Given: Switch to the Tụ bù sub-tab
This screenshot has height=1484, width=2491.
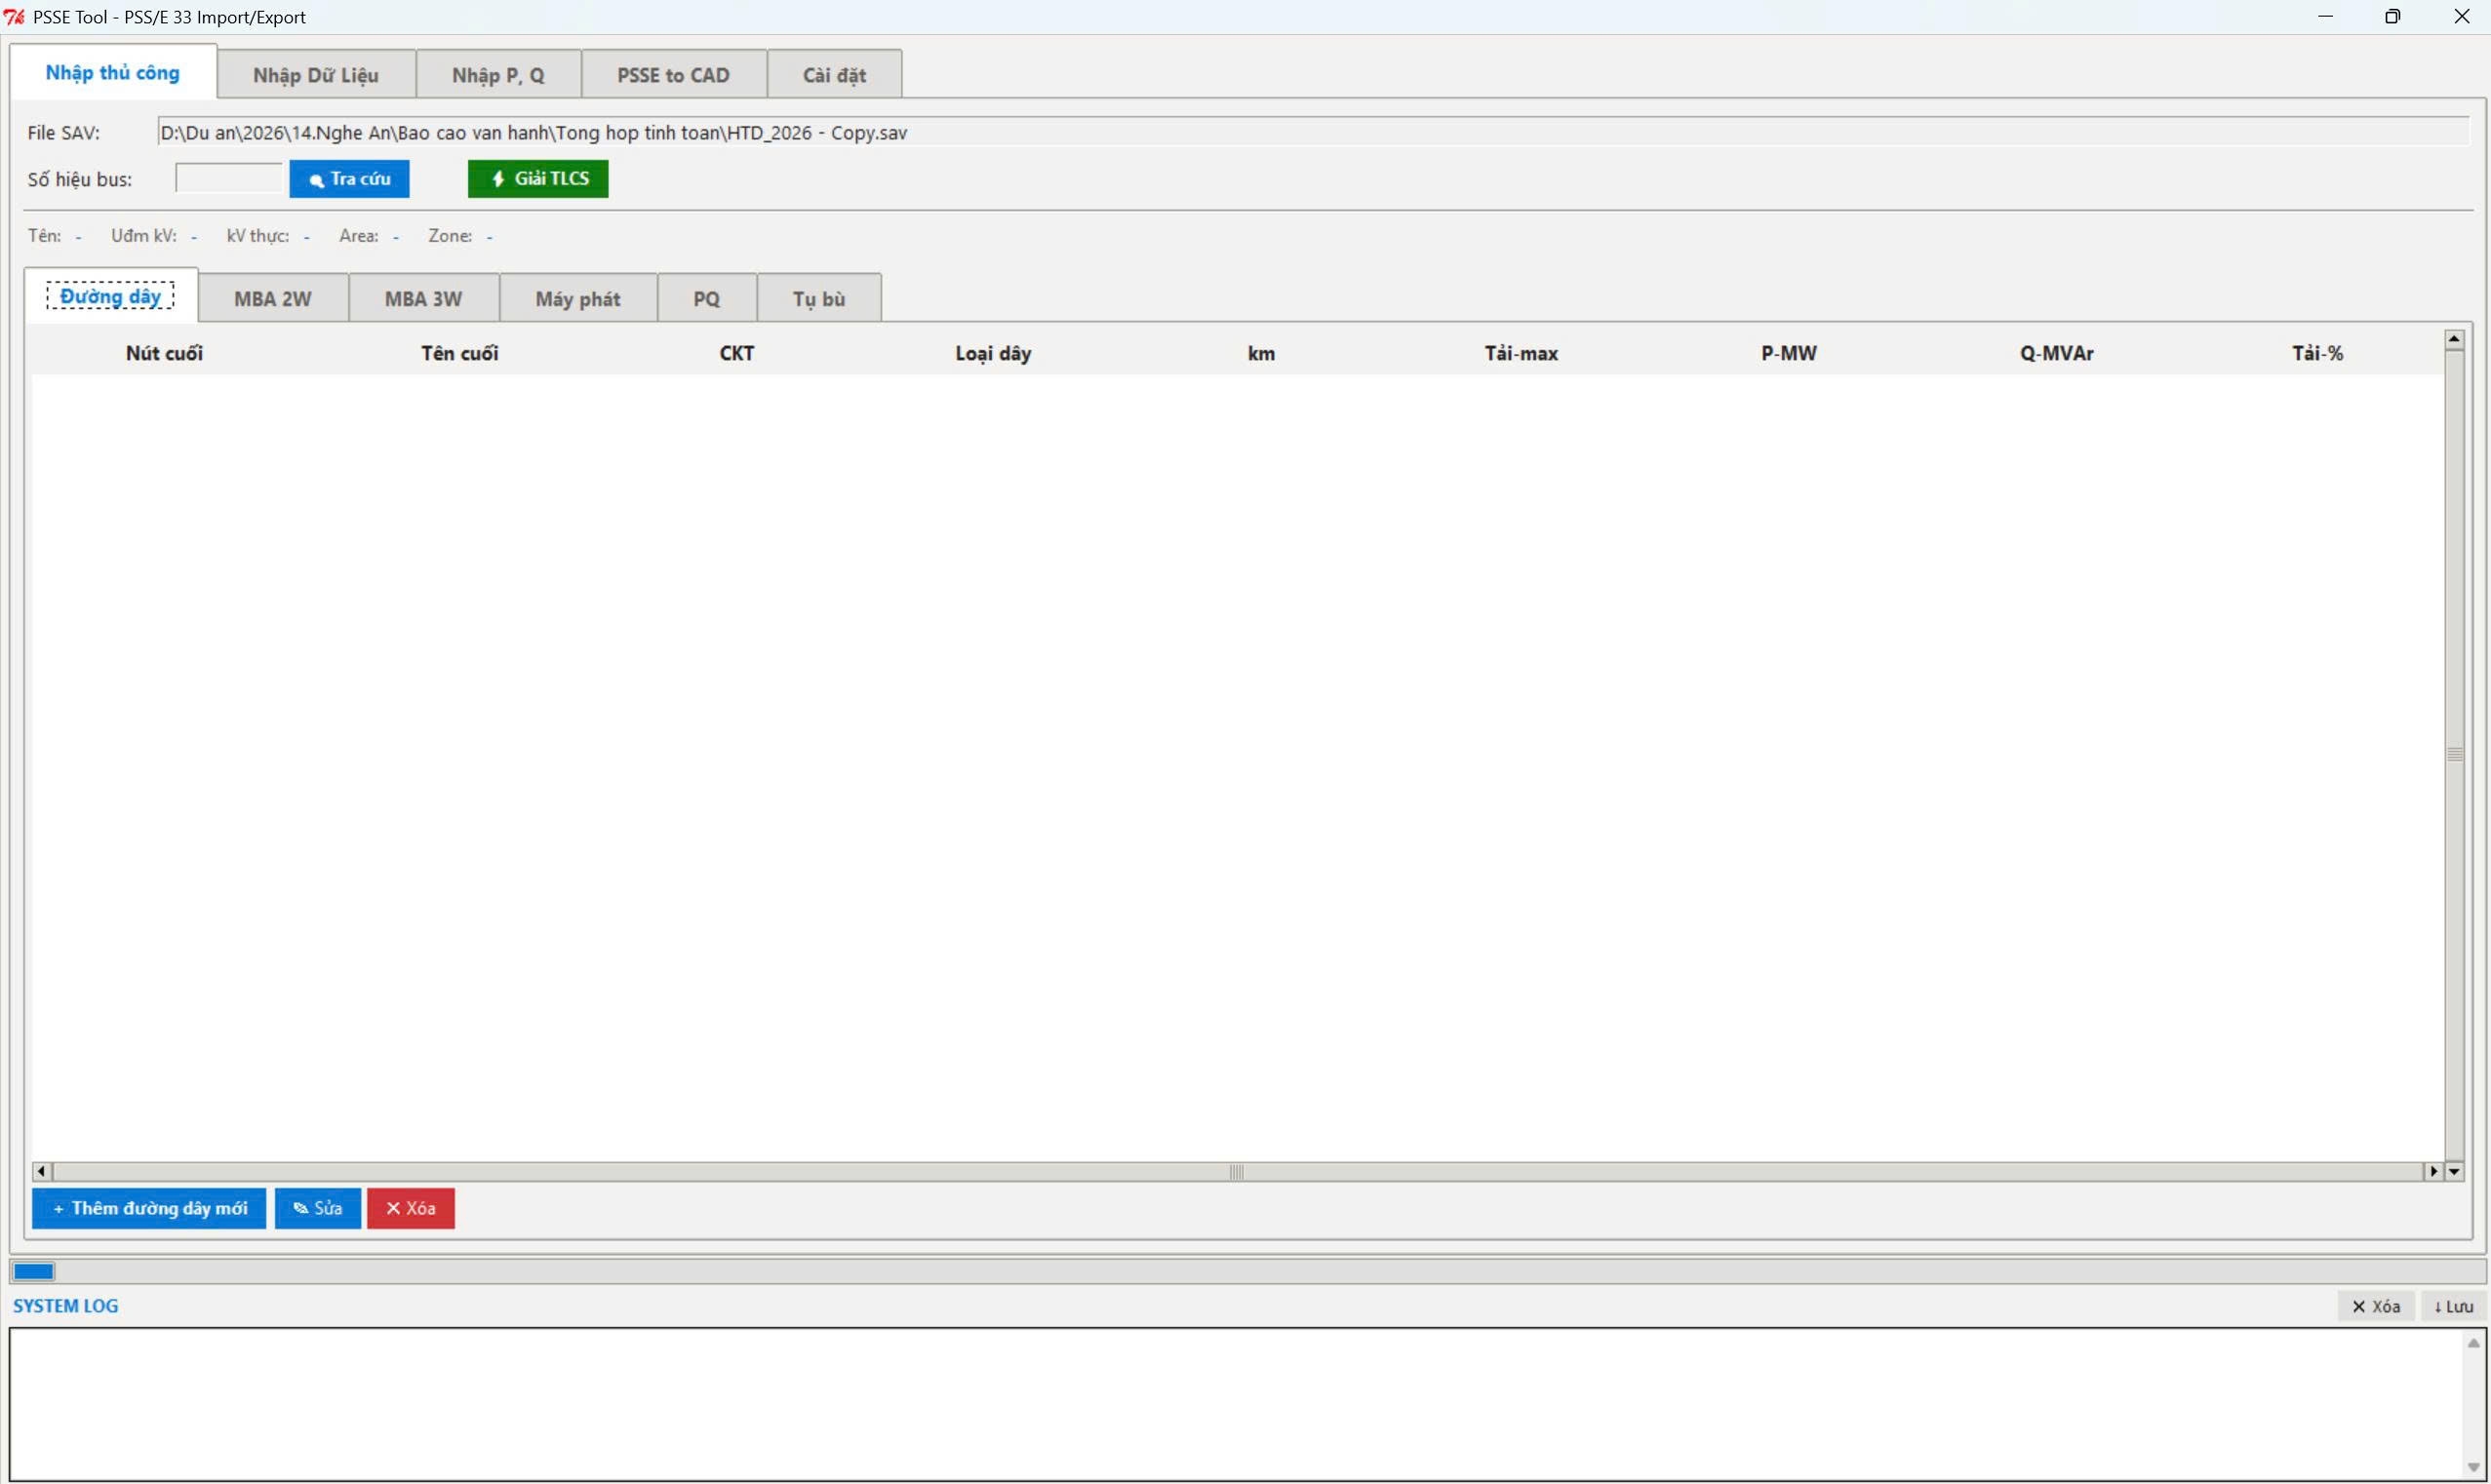Looking at the screenshot, I should (818, 298).
